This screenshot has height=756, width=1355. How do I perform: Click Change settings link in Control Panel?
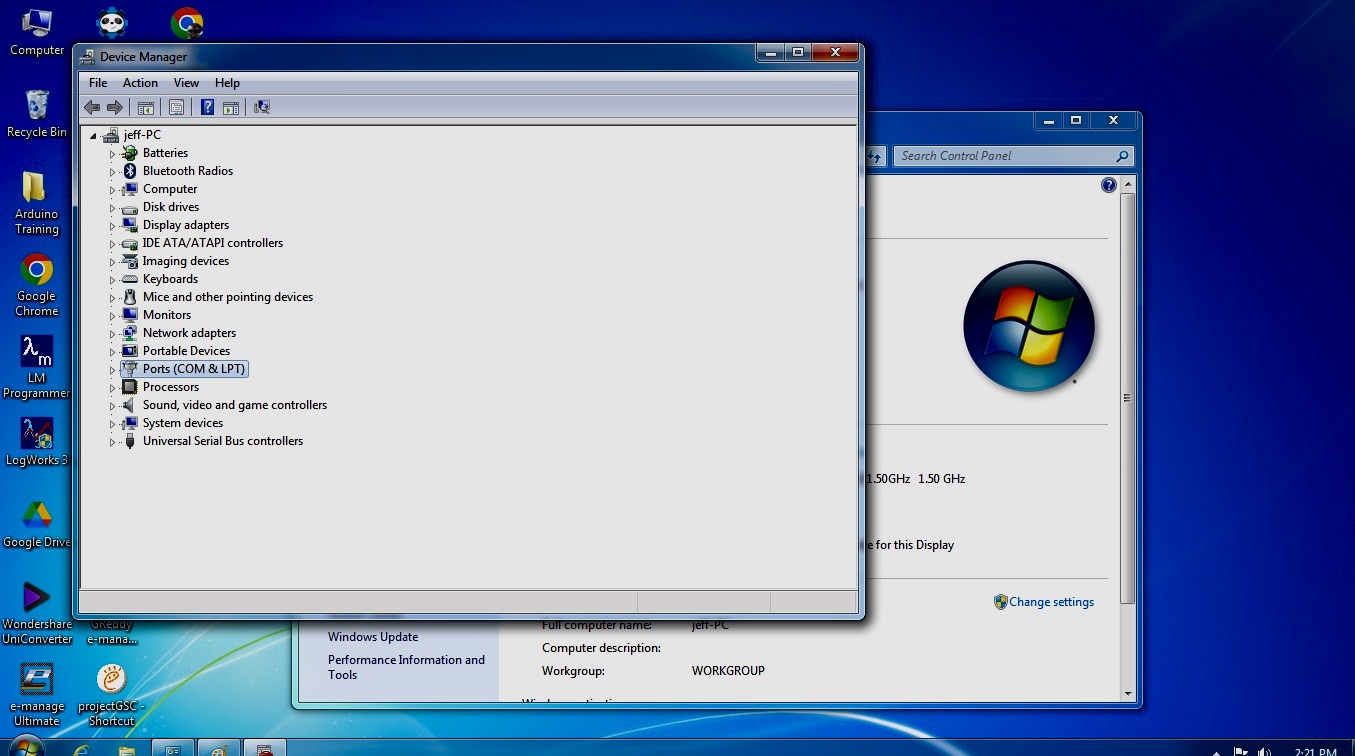1051,602
